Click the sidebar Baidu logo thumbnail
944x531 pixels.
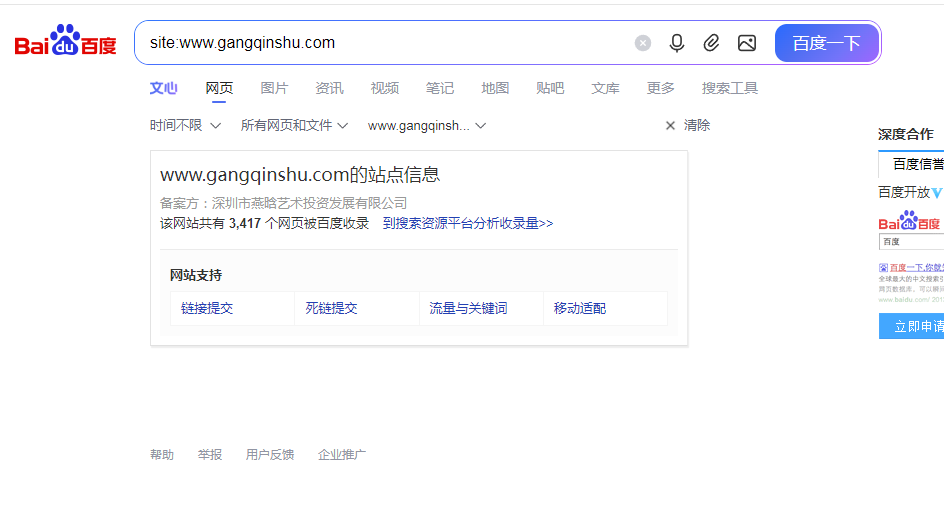(x=909, y=221)
